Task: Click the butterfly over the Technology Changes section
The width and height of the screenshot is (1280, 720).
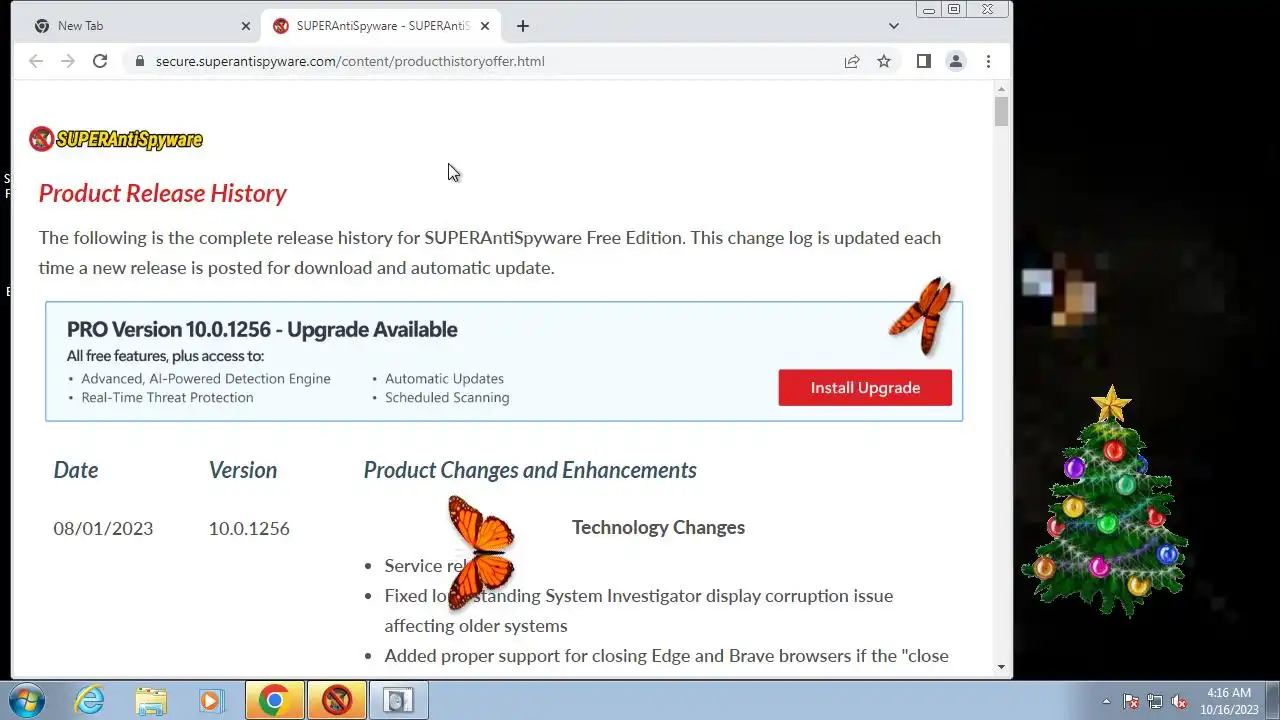Action: pyautogui.click(x=481, y=551)
